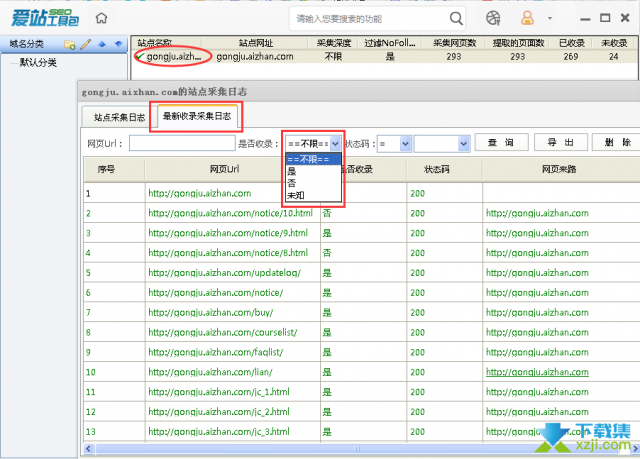The width and height of the screenshot is (640, 459).
Task: Click the 导出 button
Action: [560, 142]
